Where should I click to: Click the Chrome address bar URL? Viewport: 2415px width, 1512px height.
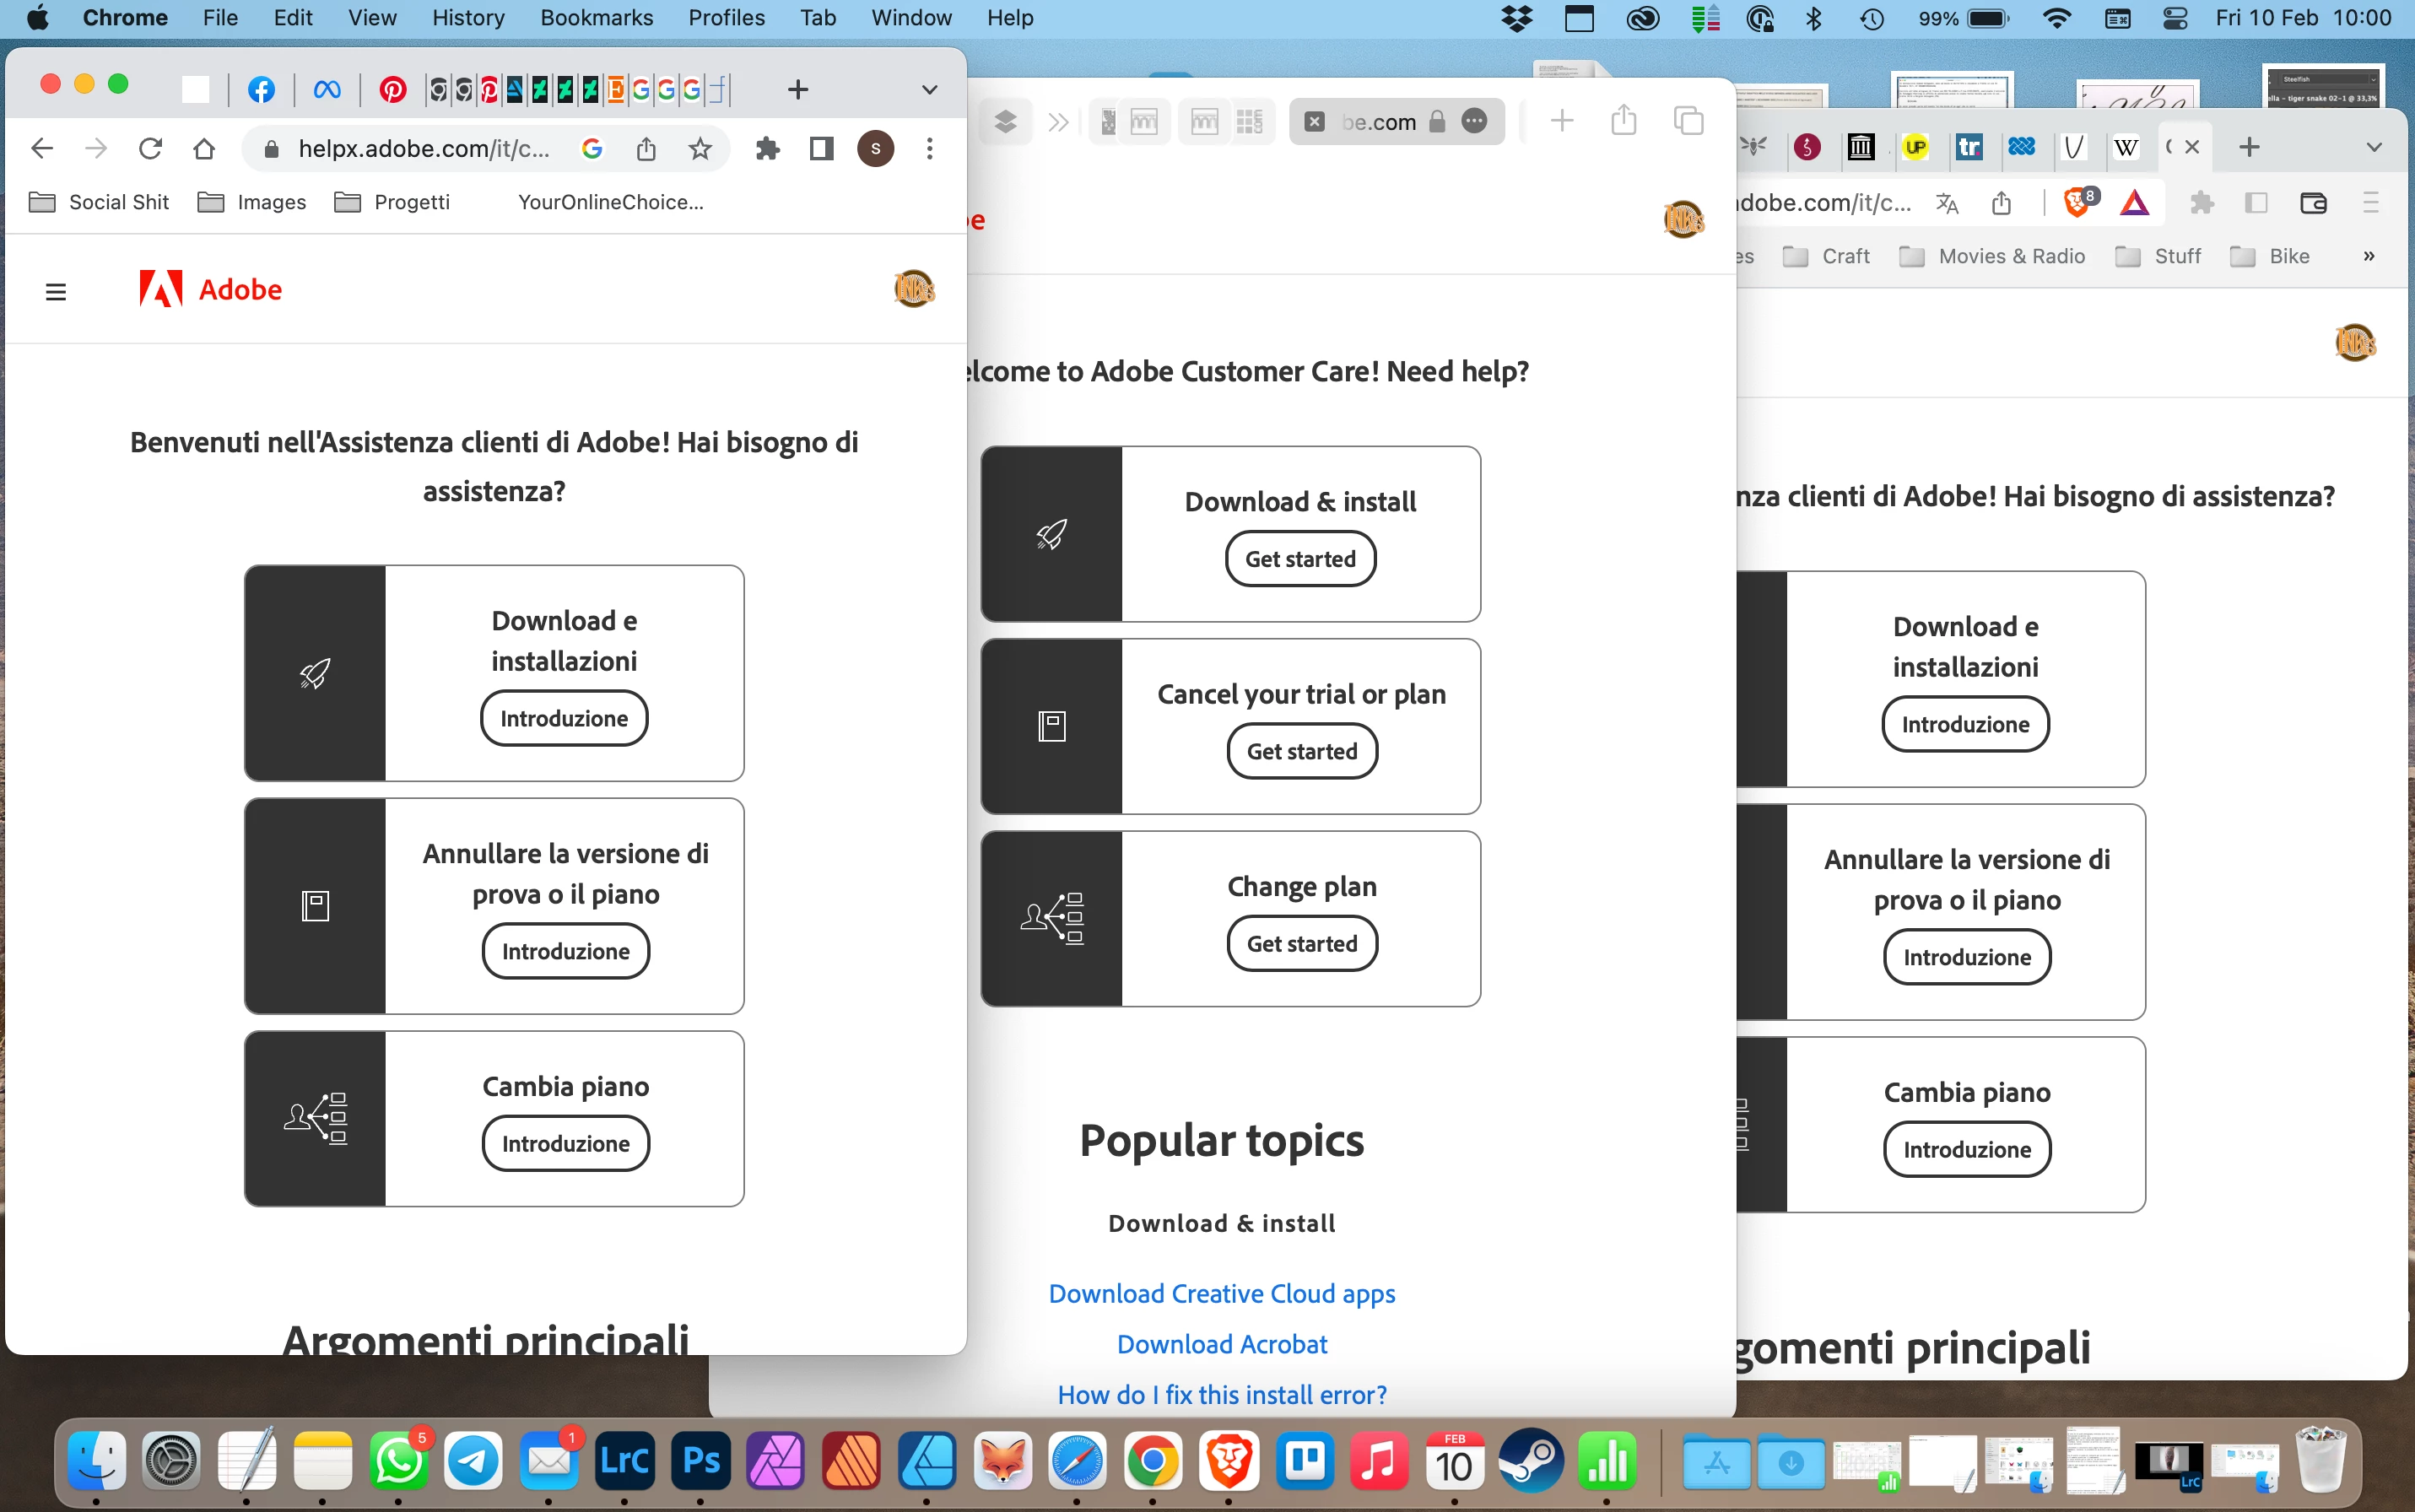(x=423, y=149)
